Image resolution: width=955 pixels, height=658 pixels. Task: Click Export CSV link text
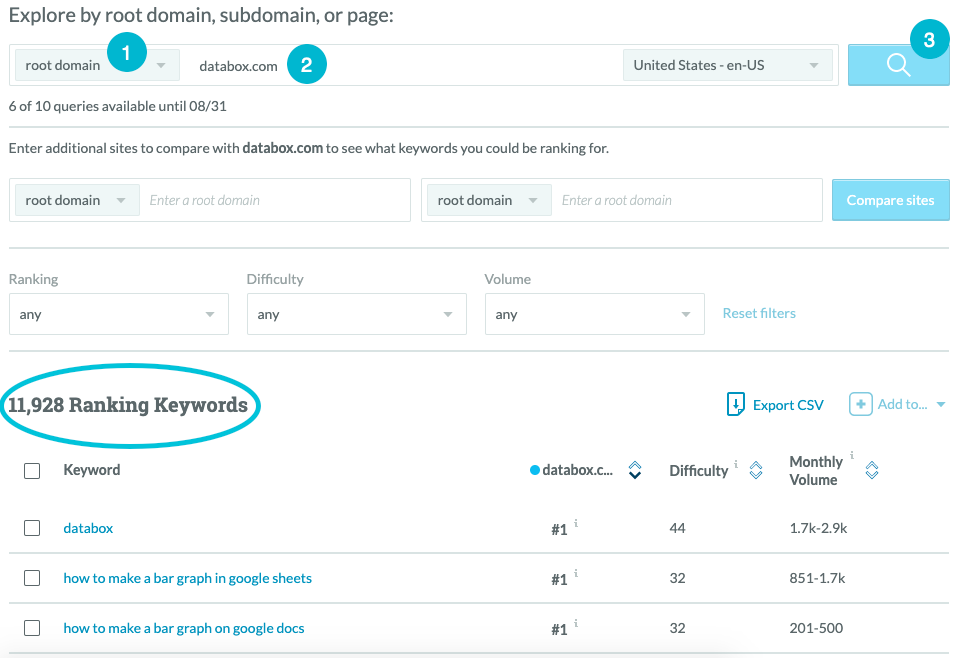[788, 405]
